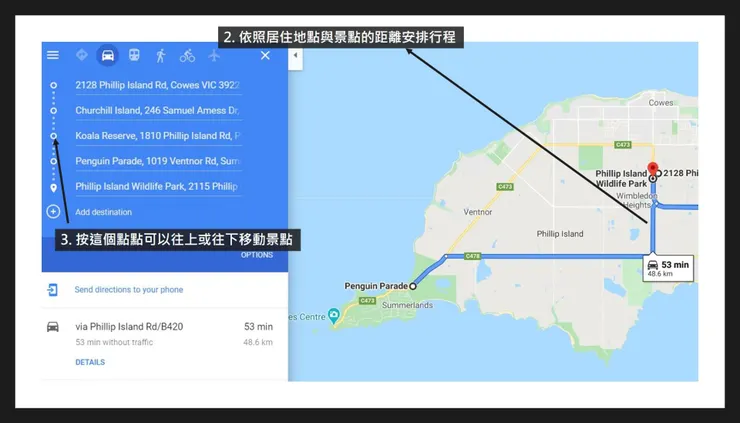
Task: Edit the Koala Reserve stop field
Action: pyautogui.click(x=159, y=136)
